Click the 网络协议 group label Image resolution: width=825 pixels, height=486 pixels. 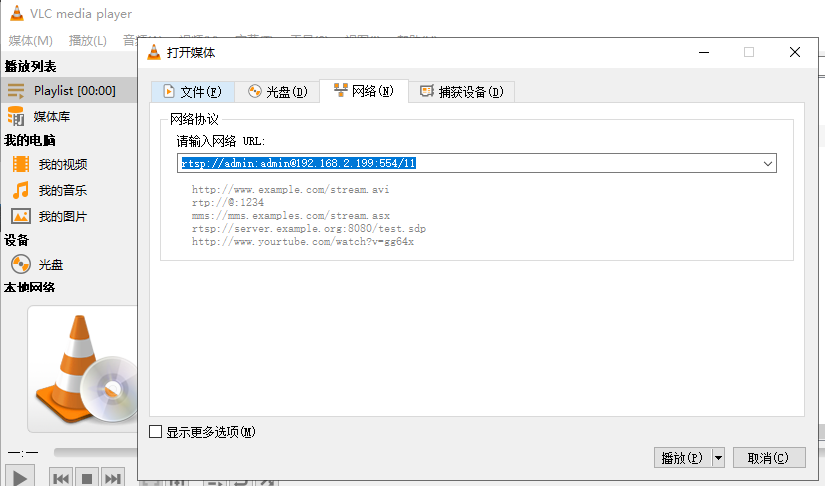(x=194, y=119)
